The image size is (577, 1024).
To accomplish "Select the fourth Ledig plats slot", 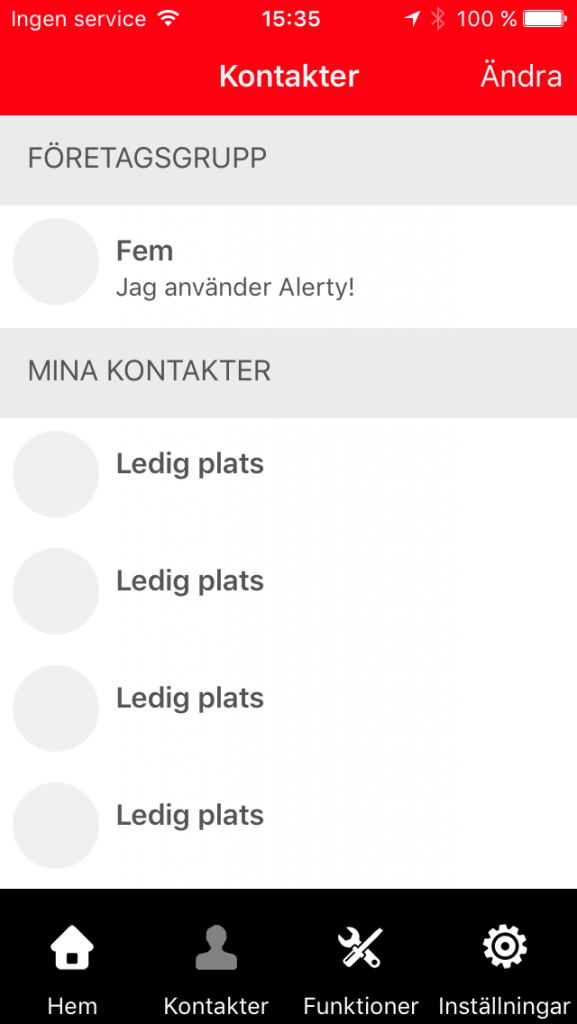I will pos(288,827).
